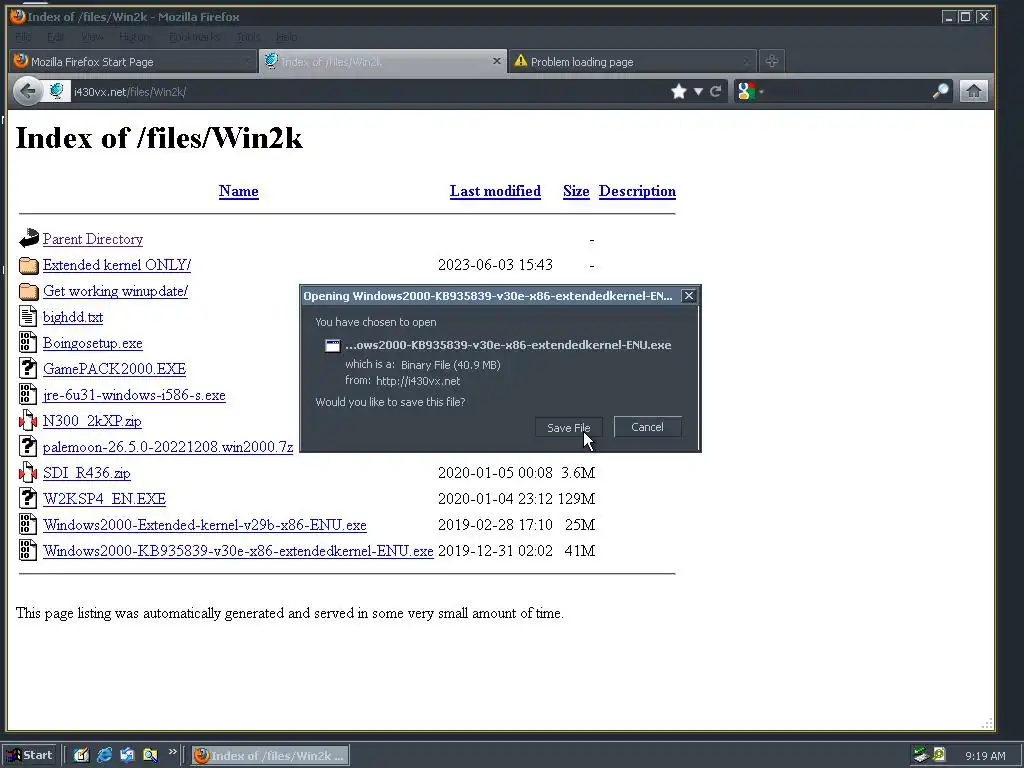Screen dimensions: 1024x768
Task: Expand quick launch overflow chevron
Action: [x=172, y=752]
